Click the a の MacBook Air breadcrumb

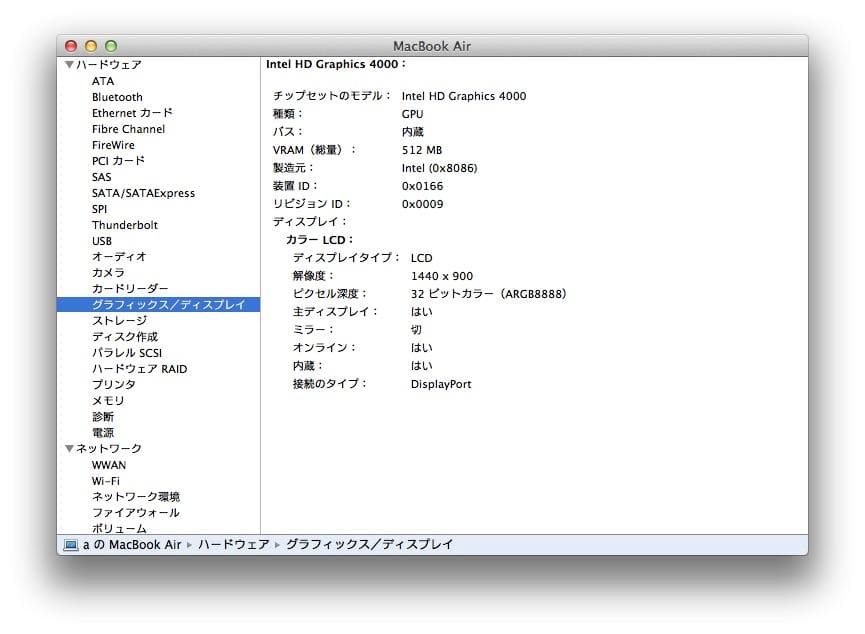coord(130,545)
